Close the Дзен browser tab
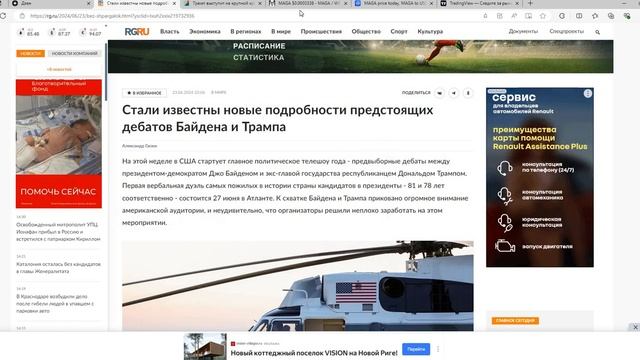 tap(89, 3)
